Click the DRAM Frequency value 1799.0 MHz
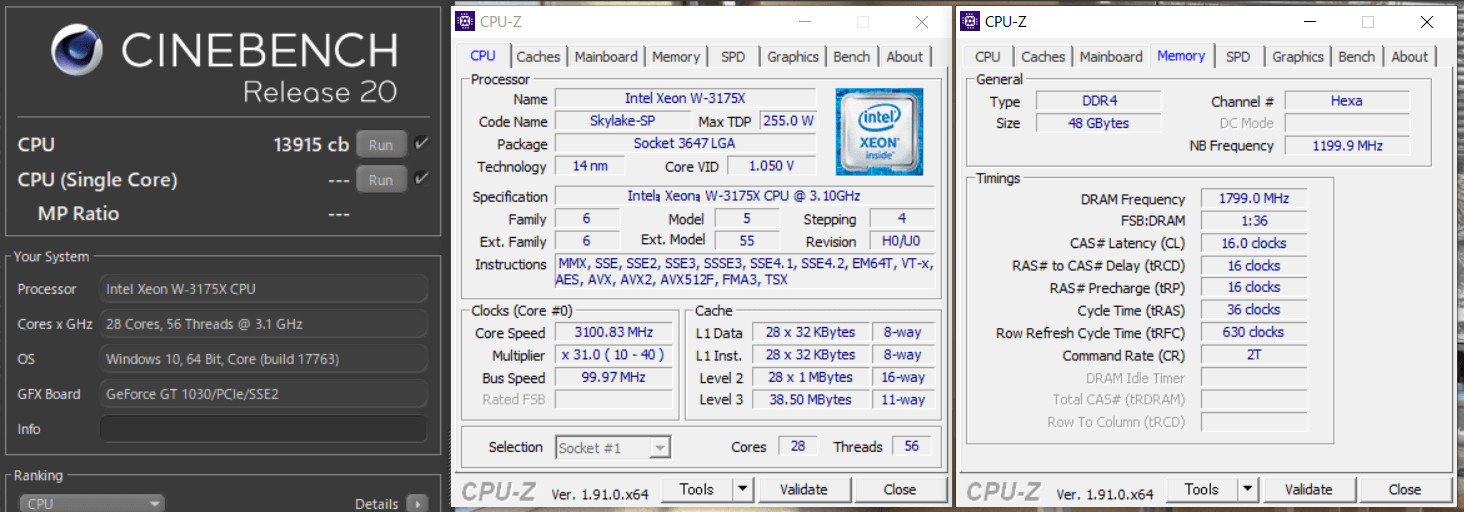1464x512 pixels. click(1254, 199)
